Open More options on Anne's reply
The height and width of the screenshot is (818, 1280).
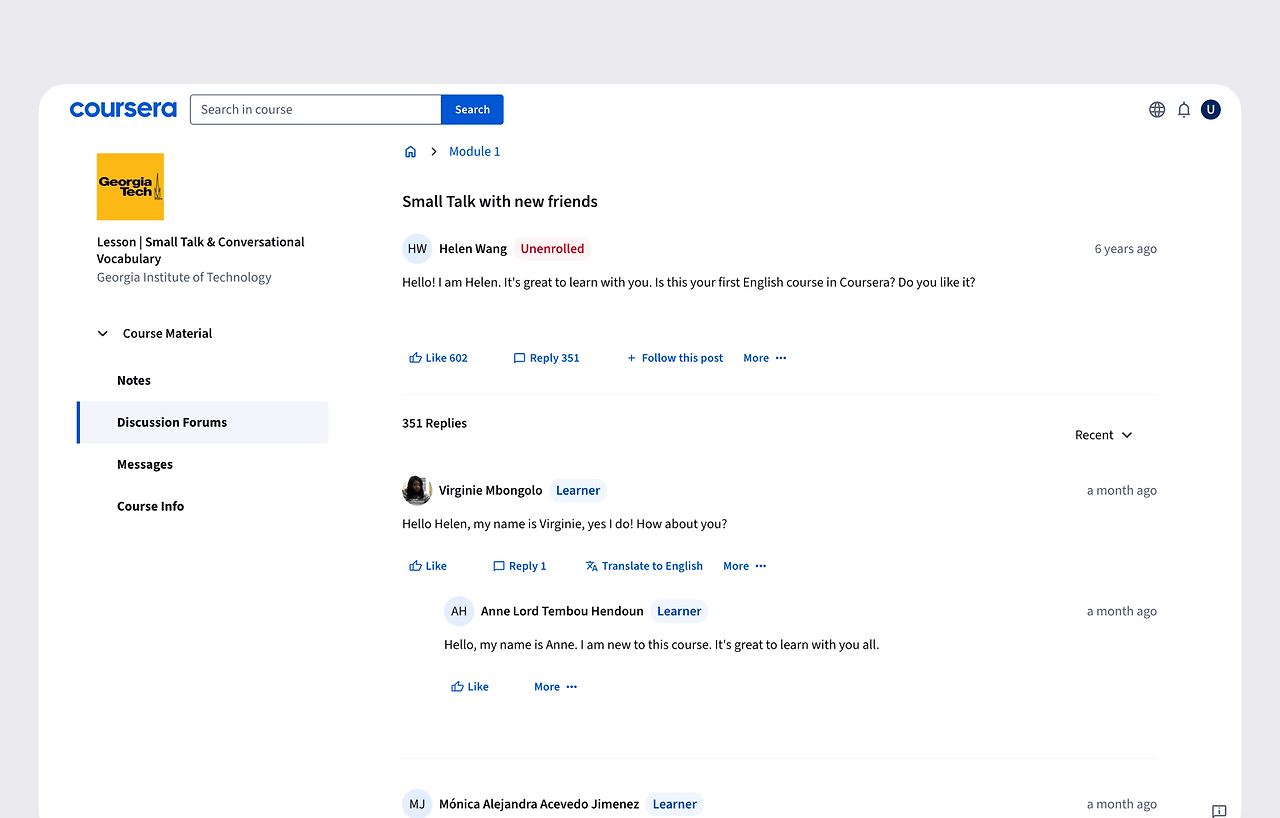pos(556,687)
